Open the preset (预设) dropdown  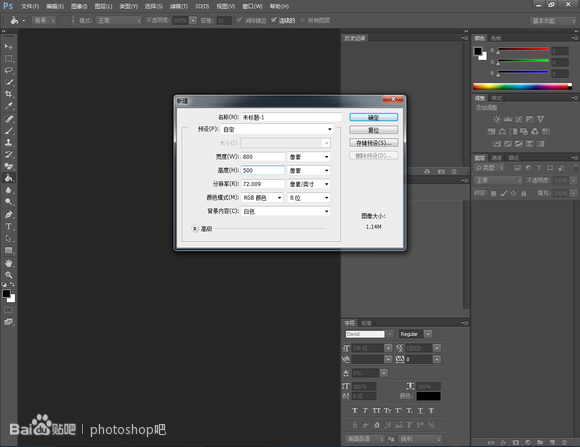[277, 129]
